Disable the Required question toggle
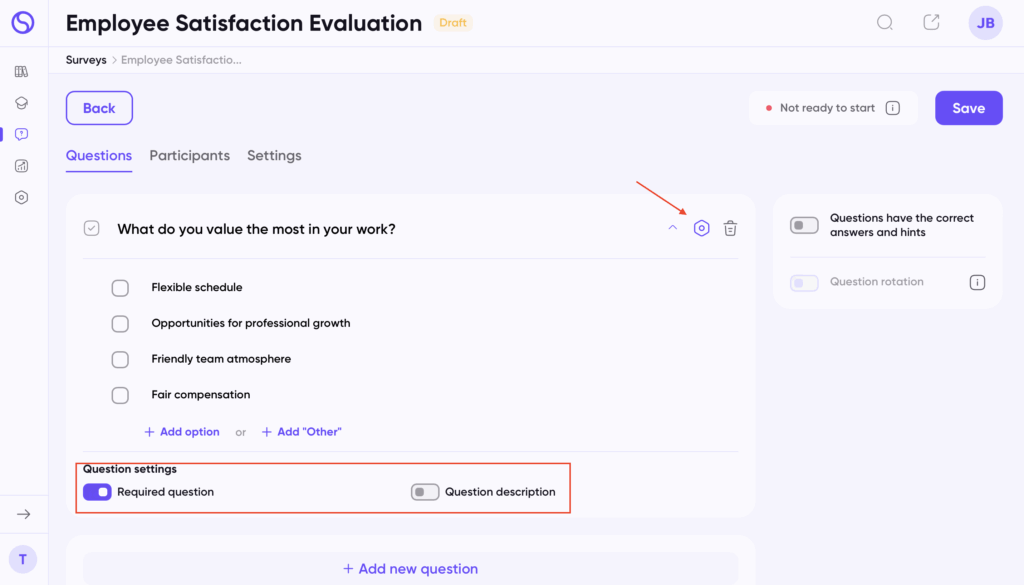The image size is (1024, 585). click(97, 492)
